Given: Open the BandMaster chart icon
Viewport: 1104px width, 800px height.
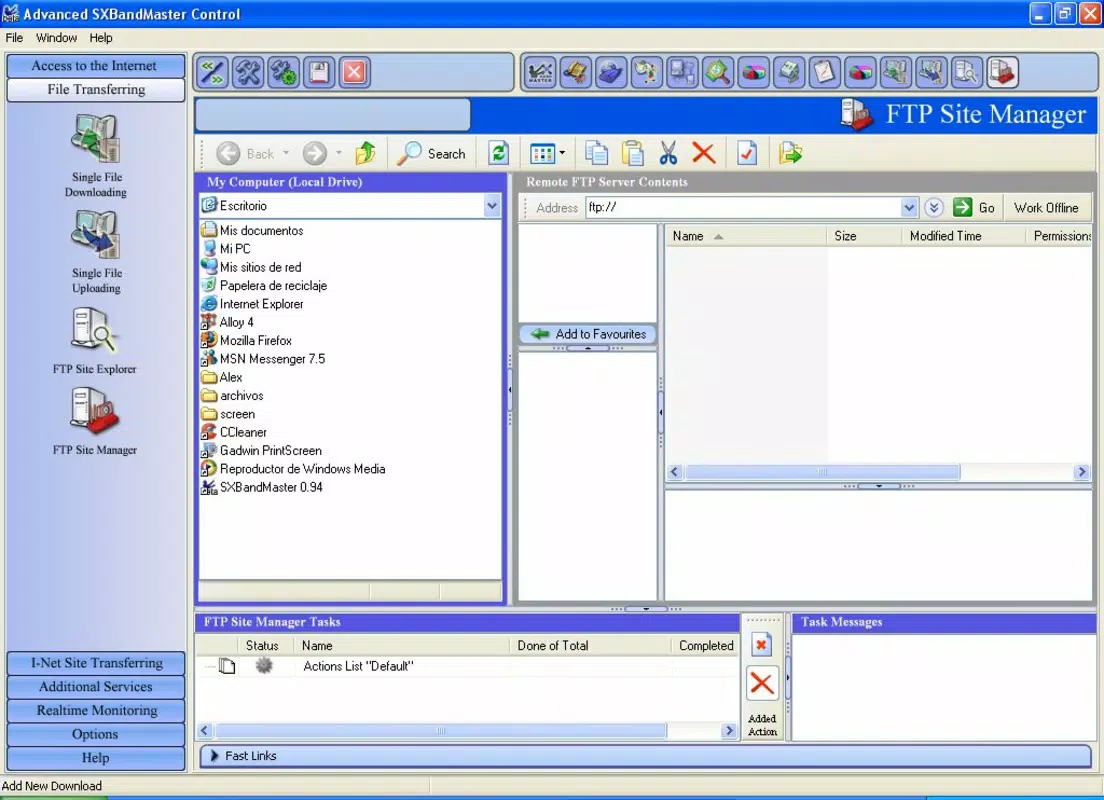Looking at the screenshot, I should (x=540, y=72).
